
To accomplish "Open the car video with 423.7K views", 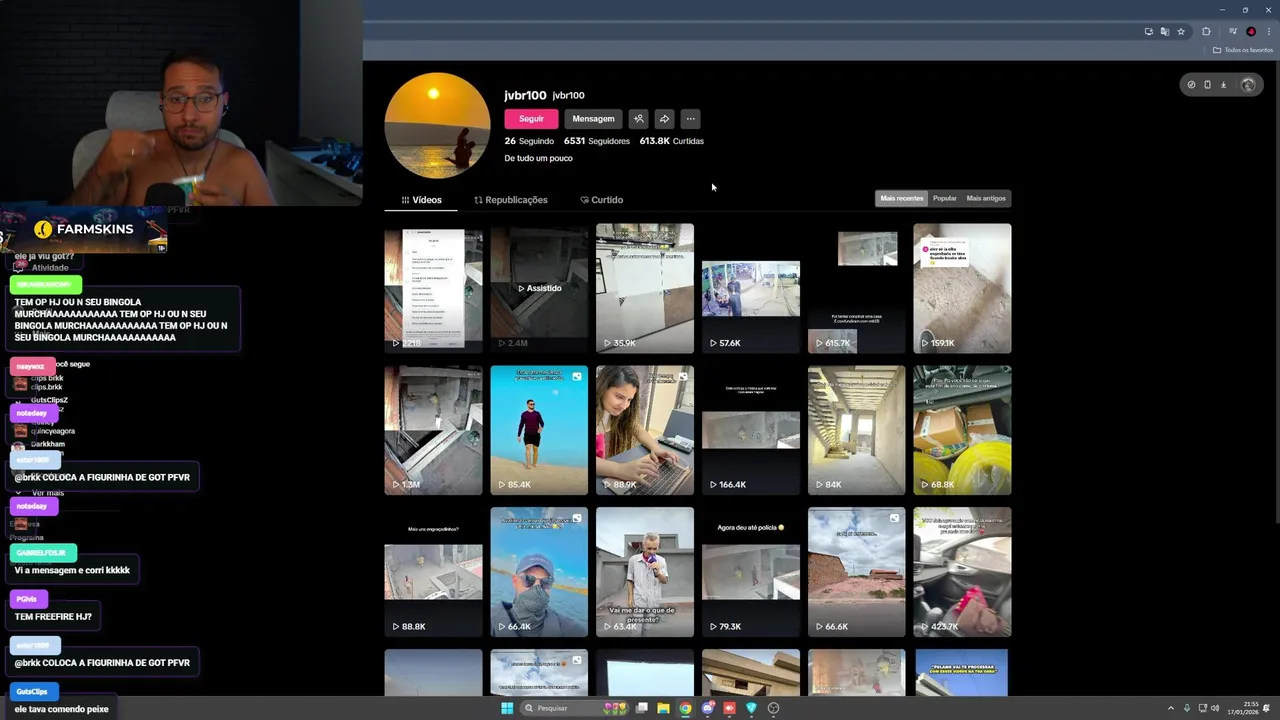I will tap(962, 572).
